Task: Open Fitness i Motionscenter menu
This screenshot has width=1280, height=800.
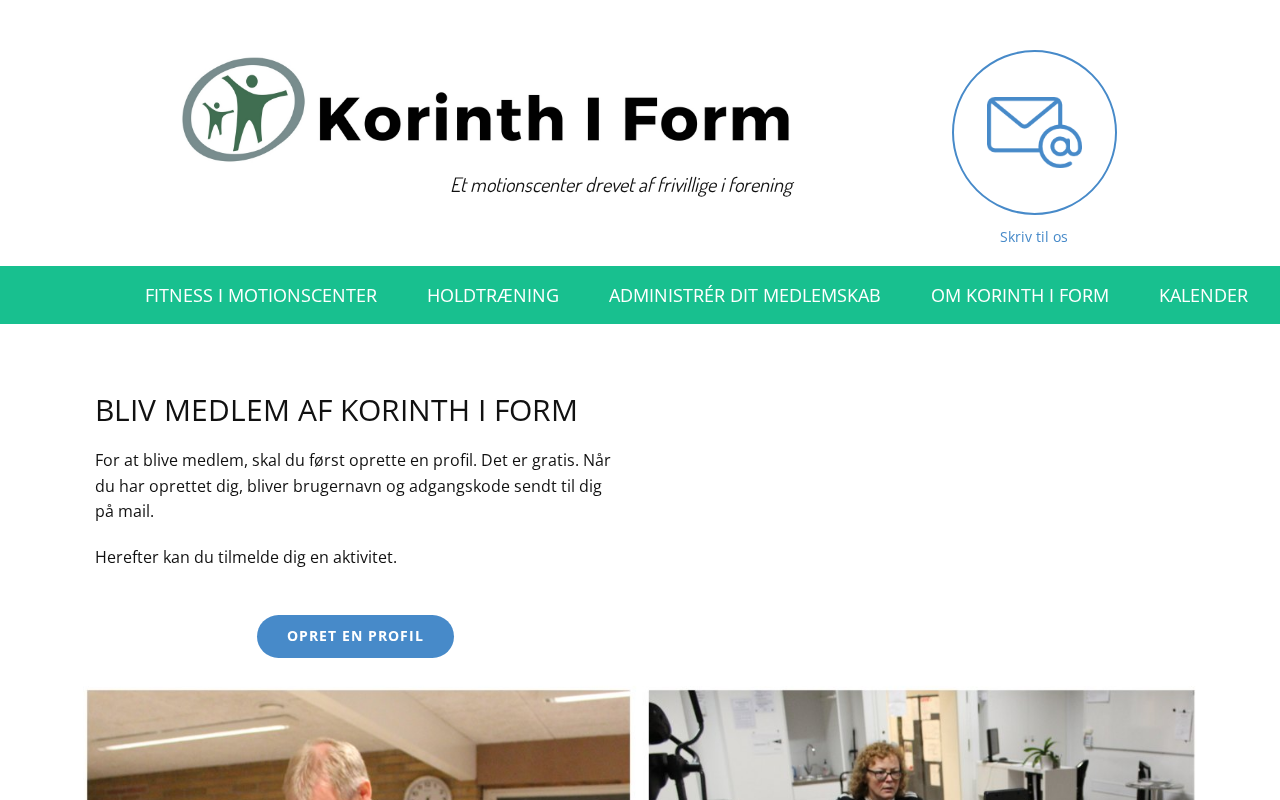Action: pos(261,295)
